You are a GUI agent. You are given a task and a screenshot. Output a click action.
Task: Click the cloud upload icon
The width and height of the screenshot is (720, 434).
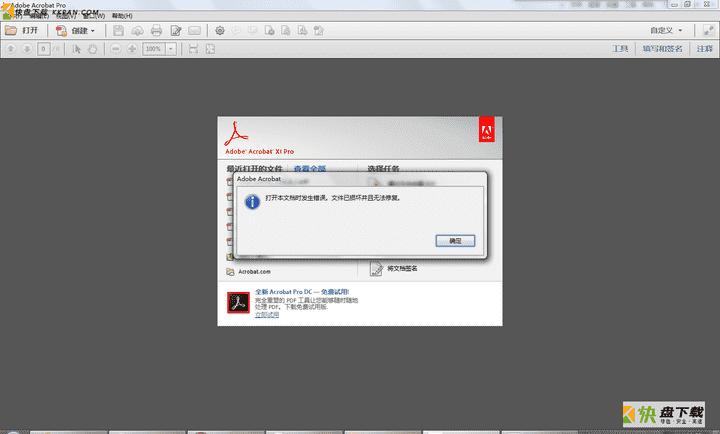point(137,31)
